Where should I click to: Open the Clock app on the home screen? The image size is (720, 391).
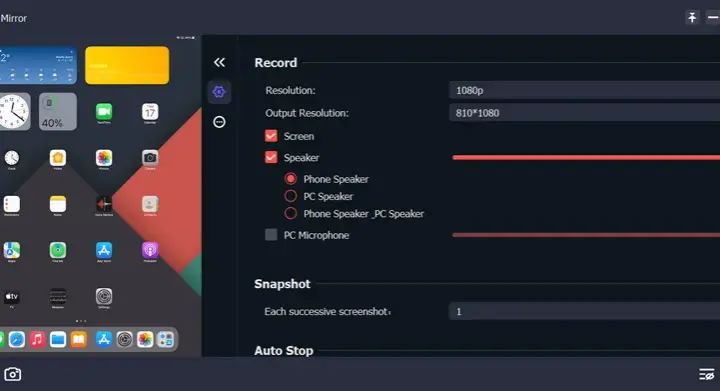coord(11,158)
